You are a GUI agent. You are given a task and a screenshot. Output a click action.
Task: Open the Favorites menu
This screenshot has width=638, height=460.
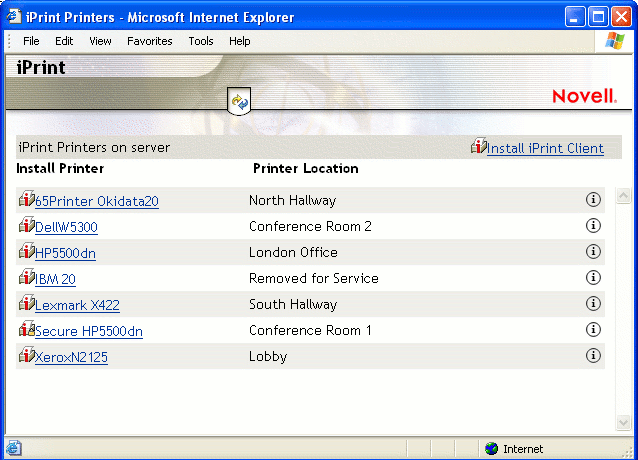pos(149,41)
